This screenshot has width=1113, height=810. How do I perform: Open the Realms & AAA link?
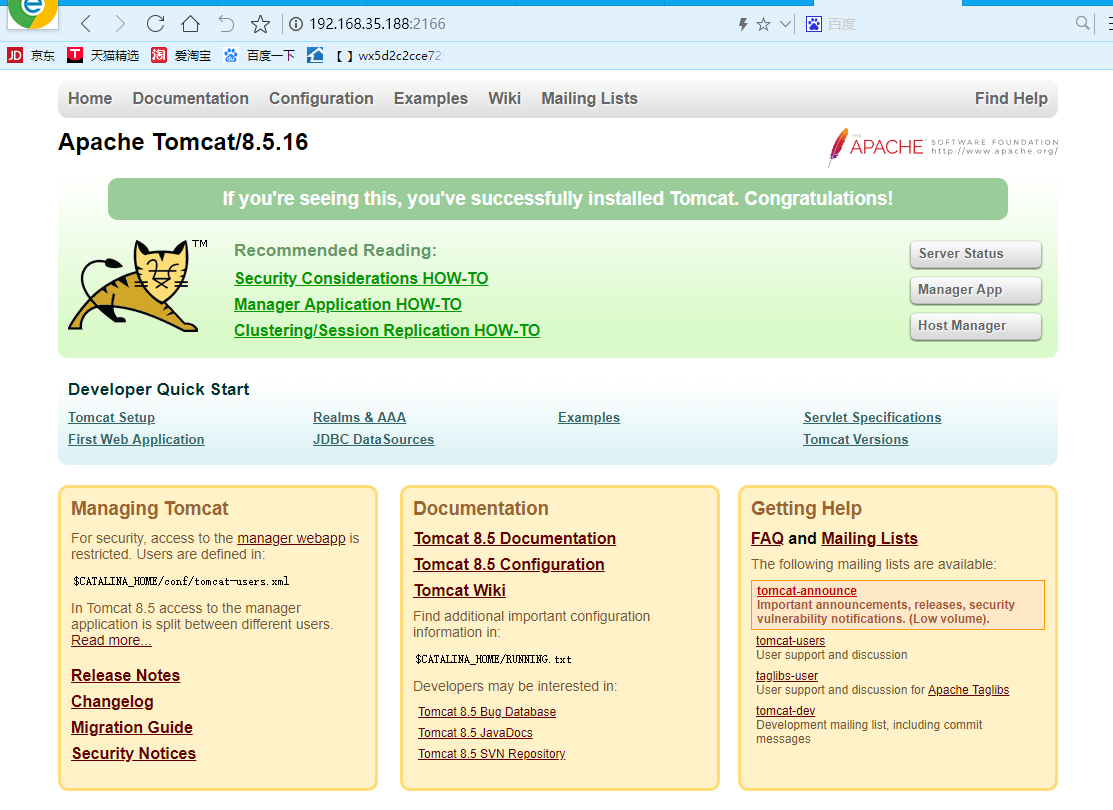[x=359, y=417]
